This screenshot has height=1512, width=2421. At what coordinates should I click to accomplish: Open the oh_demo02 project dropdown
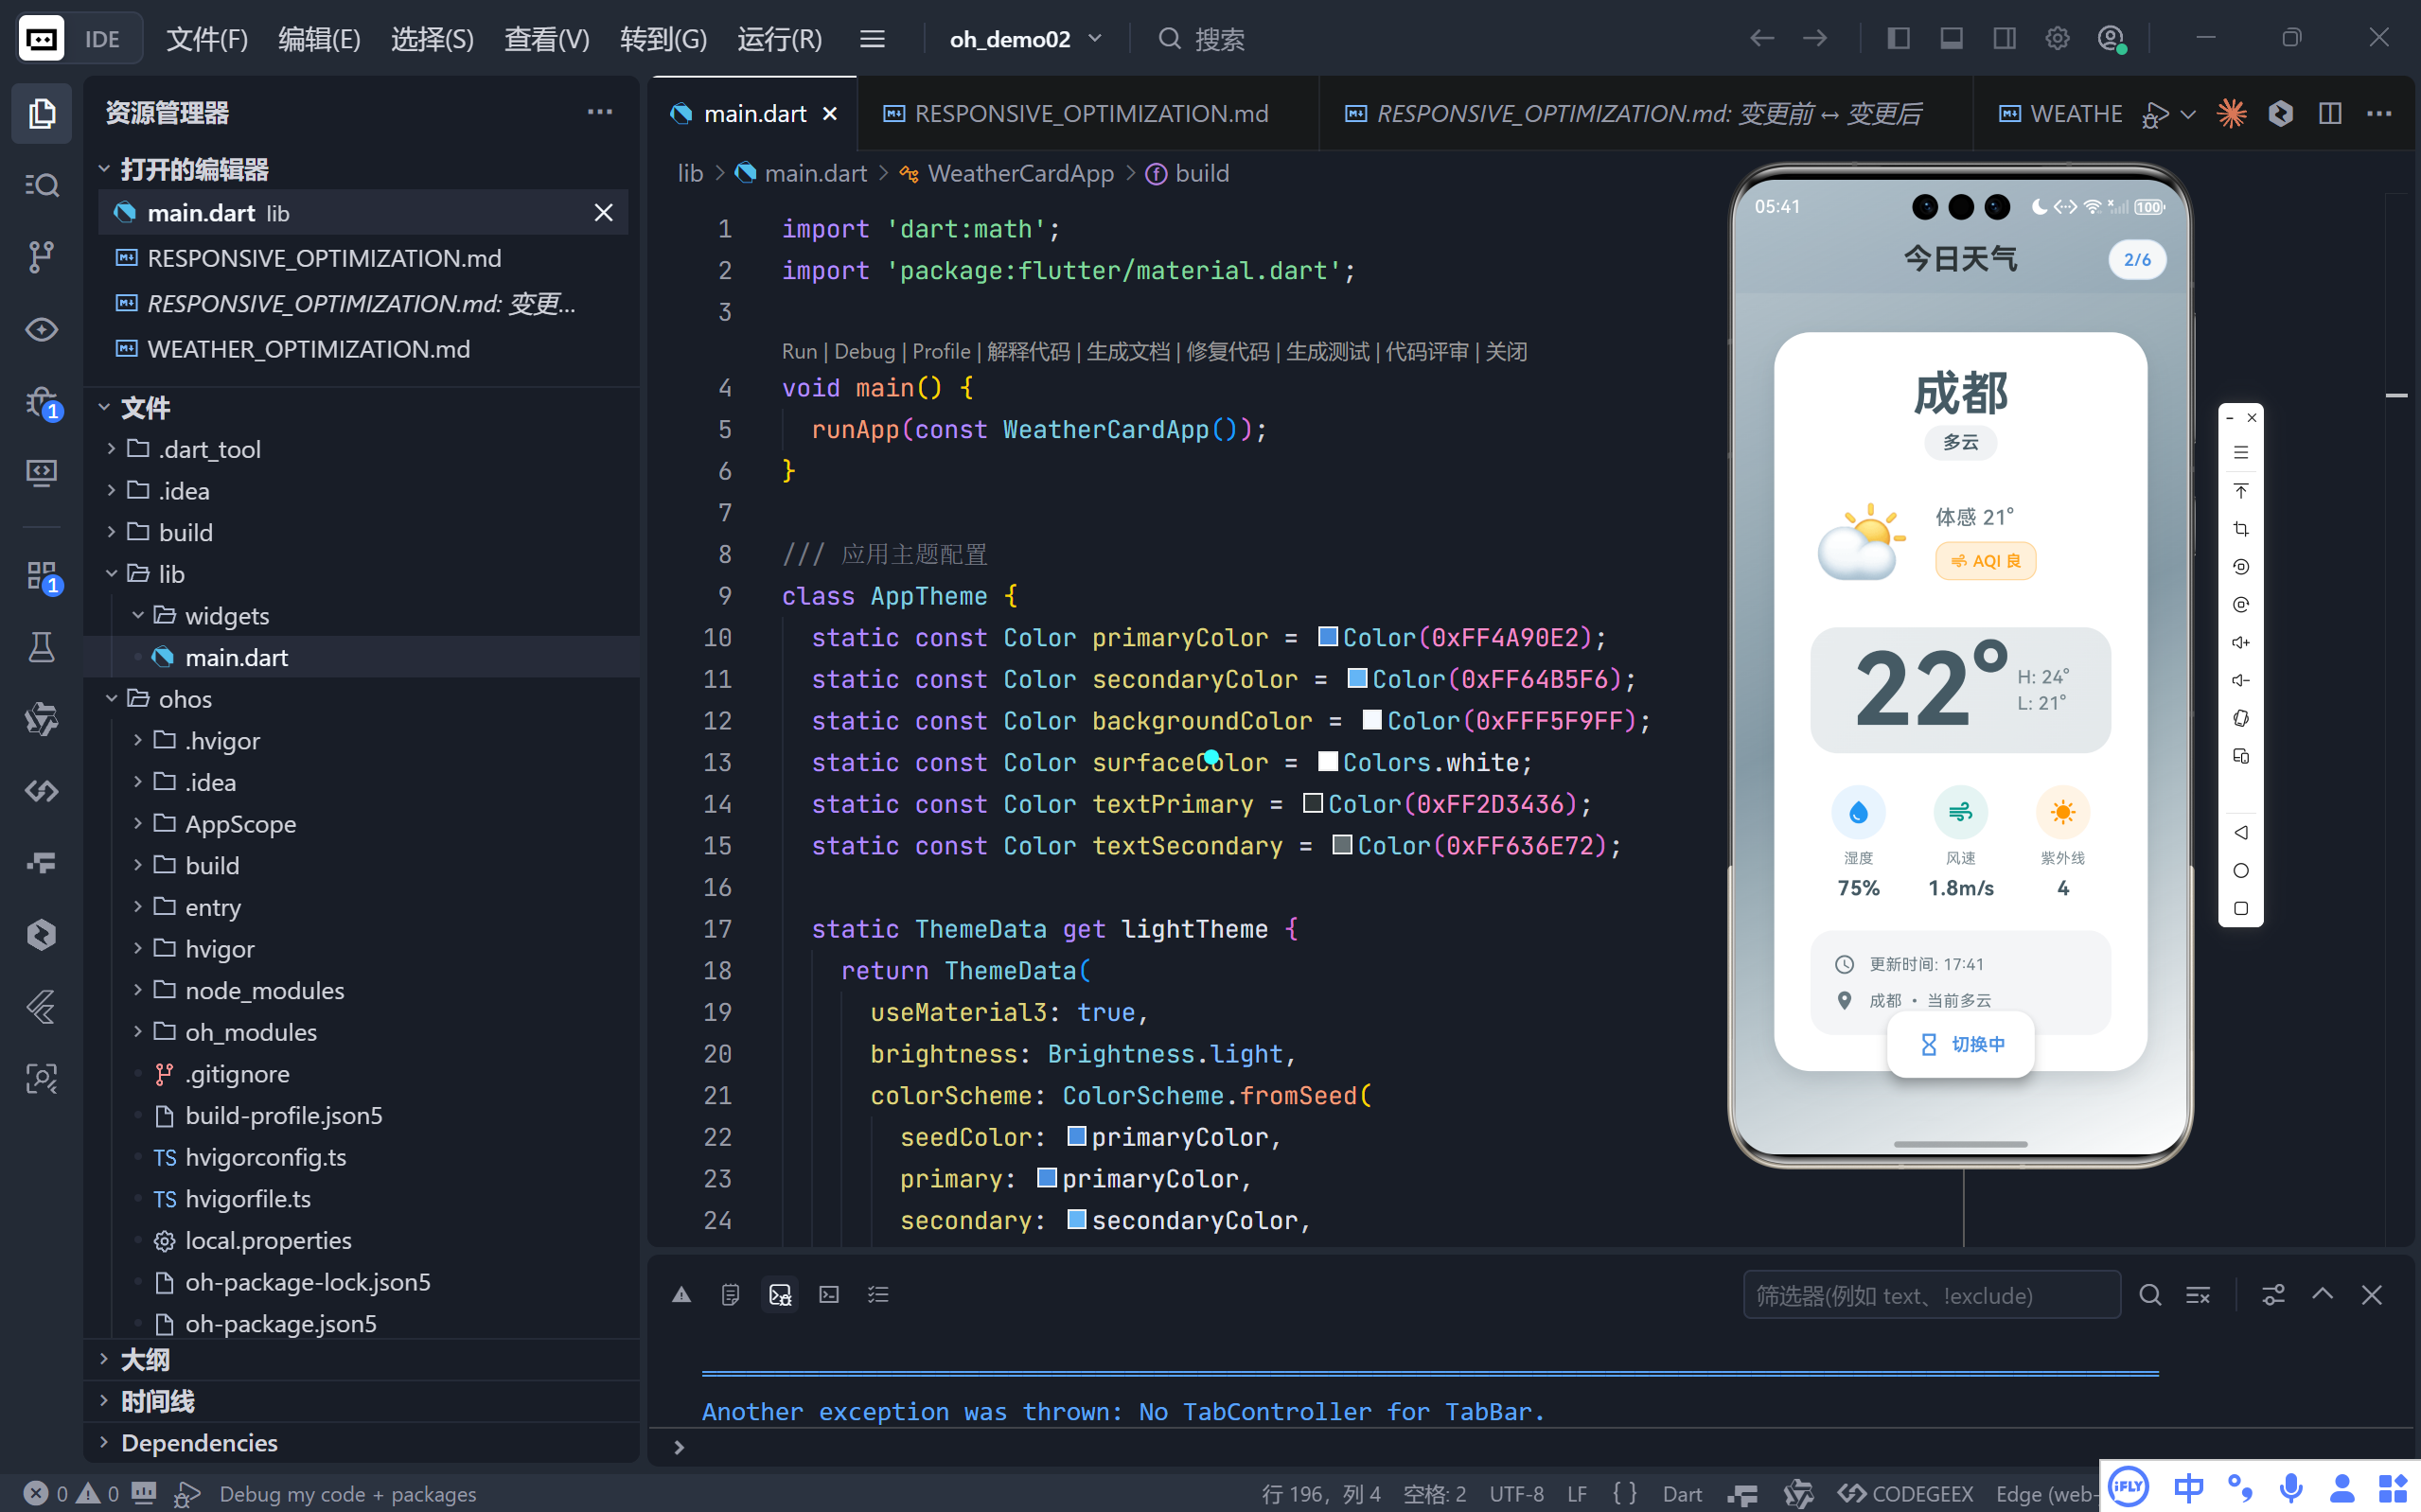pos(1025,39)
